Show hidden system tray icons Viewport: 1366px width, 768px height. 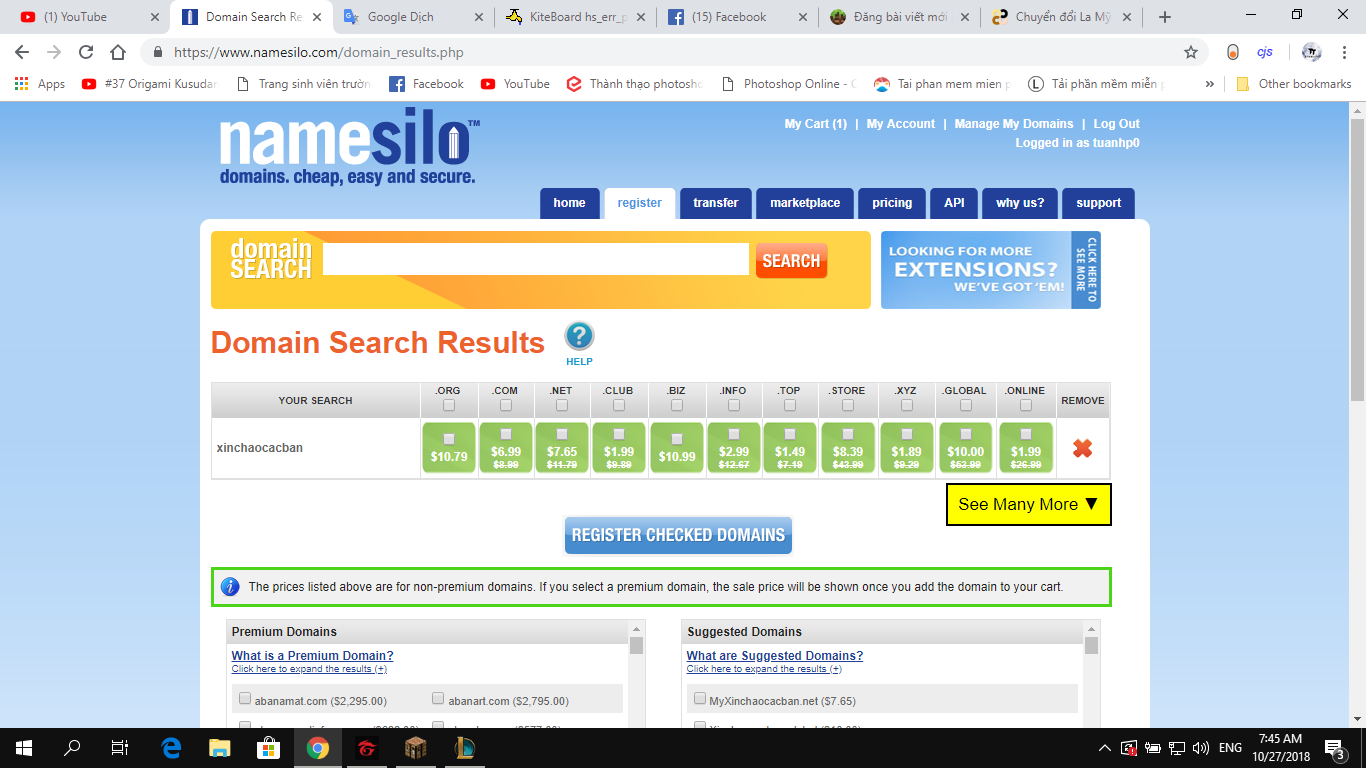point(1105,748)
